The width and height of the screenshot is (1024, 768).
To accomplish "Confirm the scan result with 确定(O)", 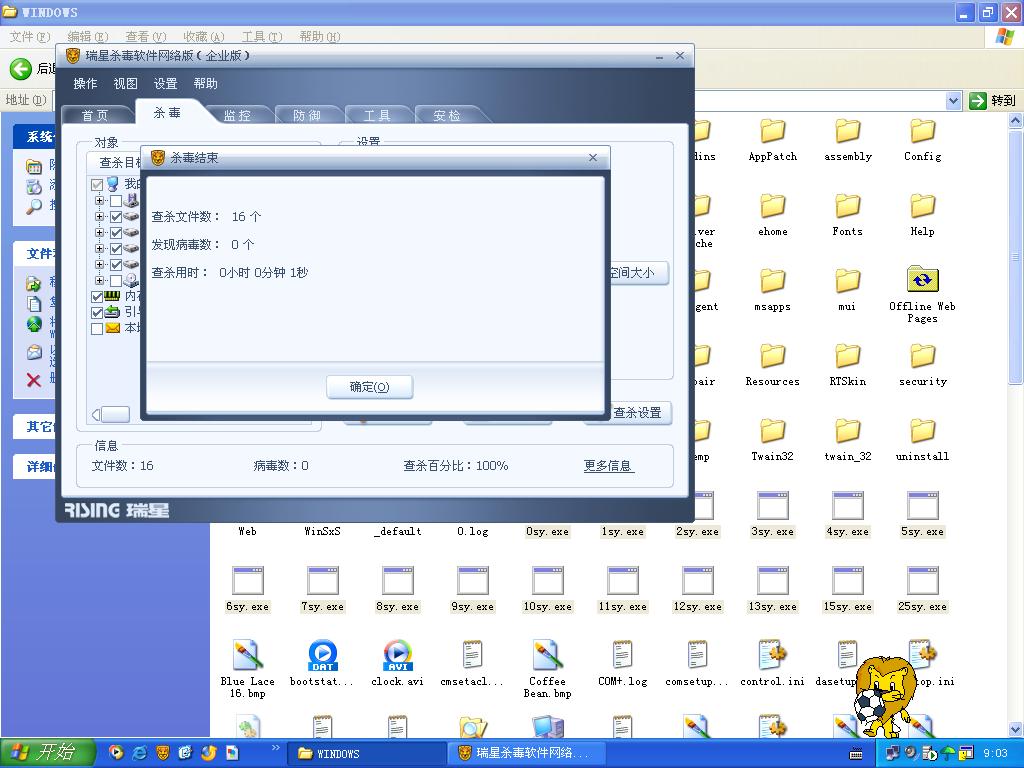I will pyautogui.click(x=370, y=387).
